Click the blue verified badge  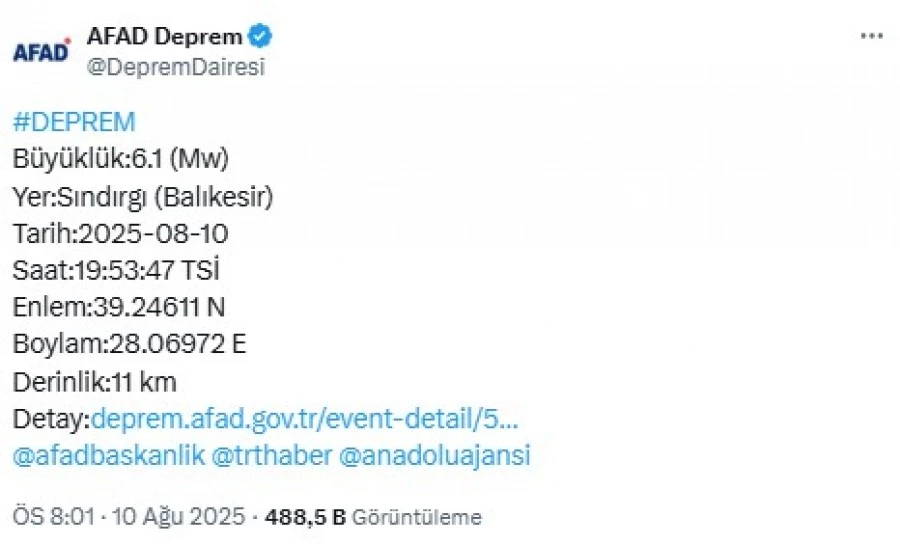261,38
